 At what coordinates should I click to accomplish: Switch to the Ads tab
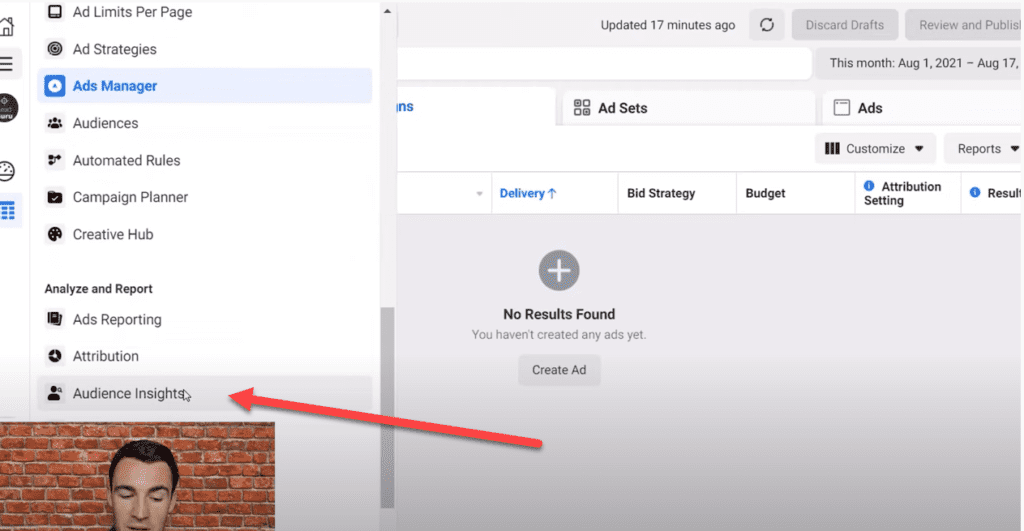(922, 108)
